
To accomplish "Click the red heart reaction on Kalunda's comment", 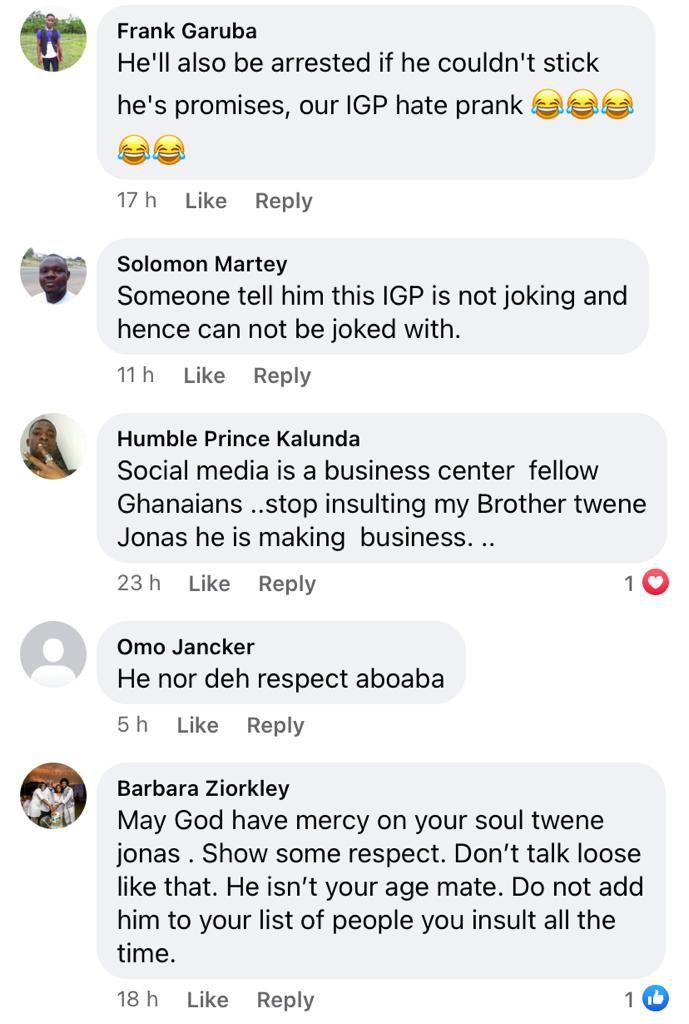I will point(655,583).
